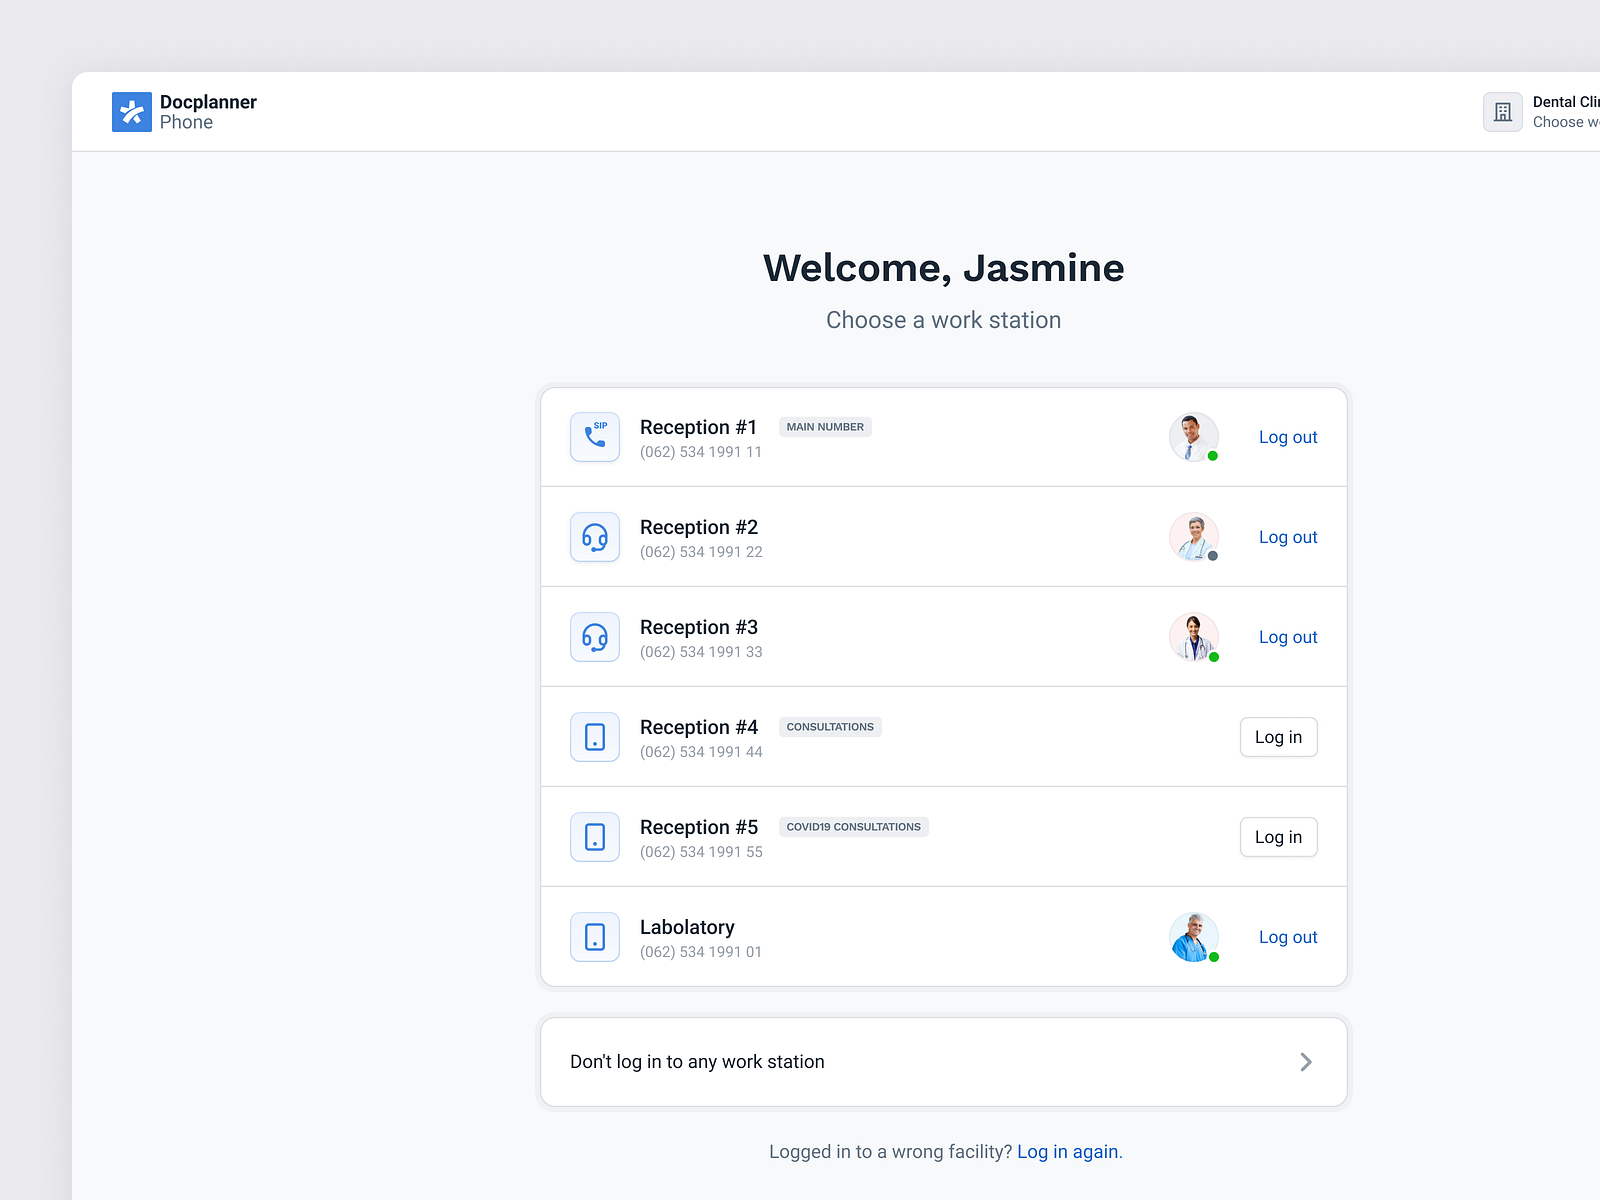Viewport: 1600px width, 1200px height.
Task: Select the mobile device icon for Reception #5
Action: pos(594,837)
